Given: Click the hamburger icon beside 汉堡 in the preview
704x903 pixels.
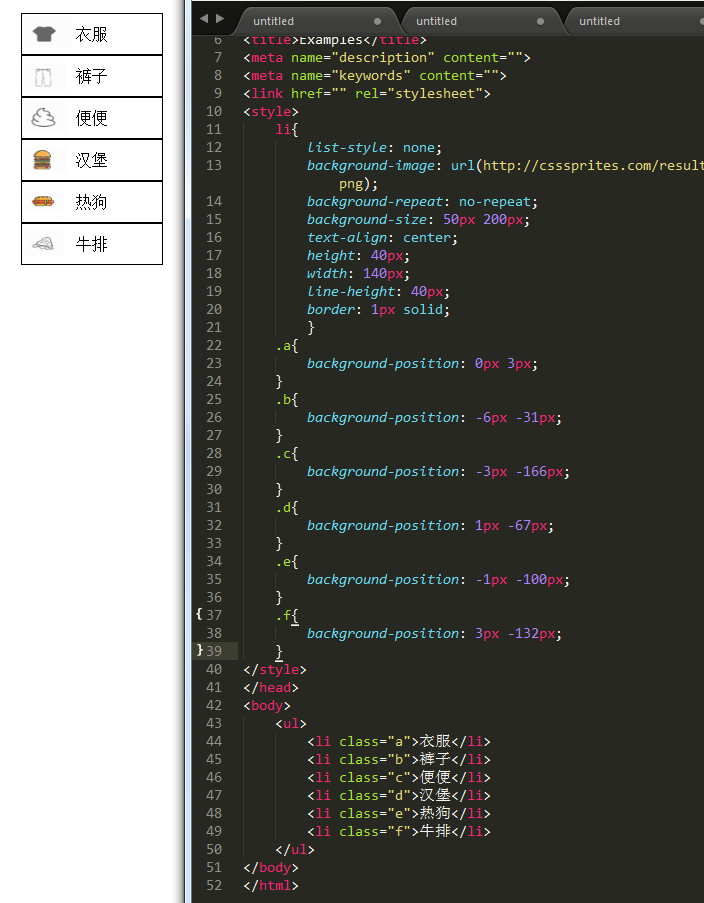Looking at the screenshot, I should (42, 160).
